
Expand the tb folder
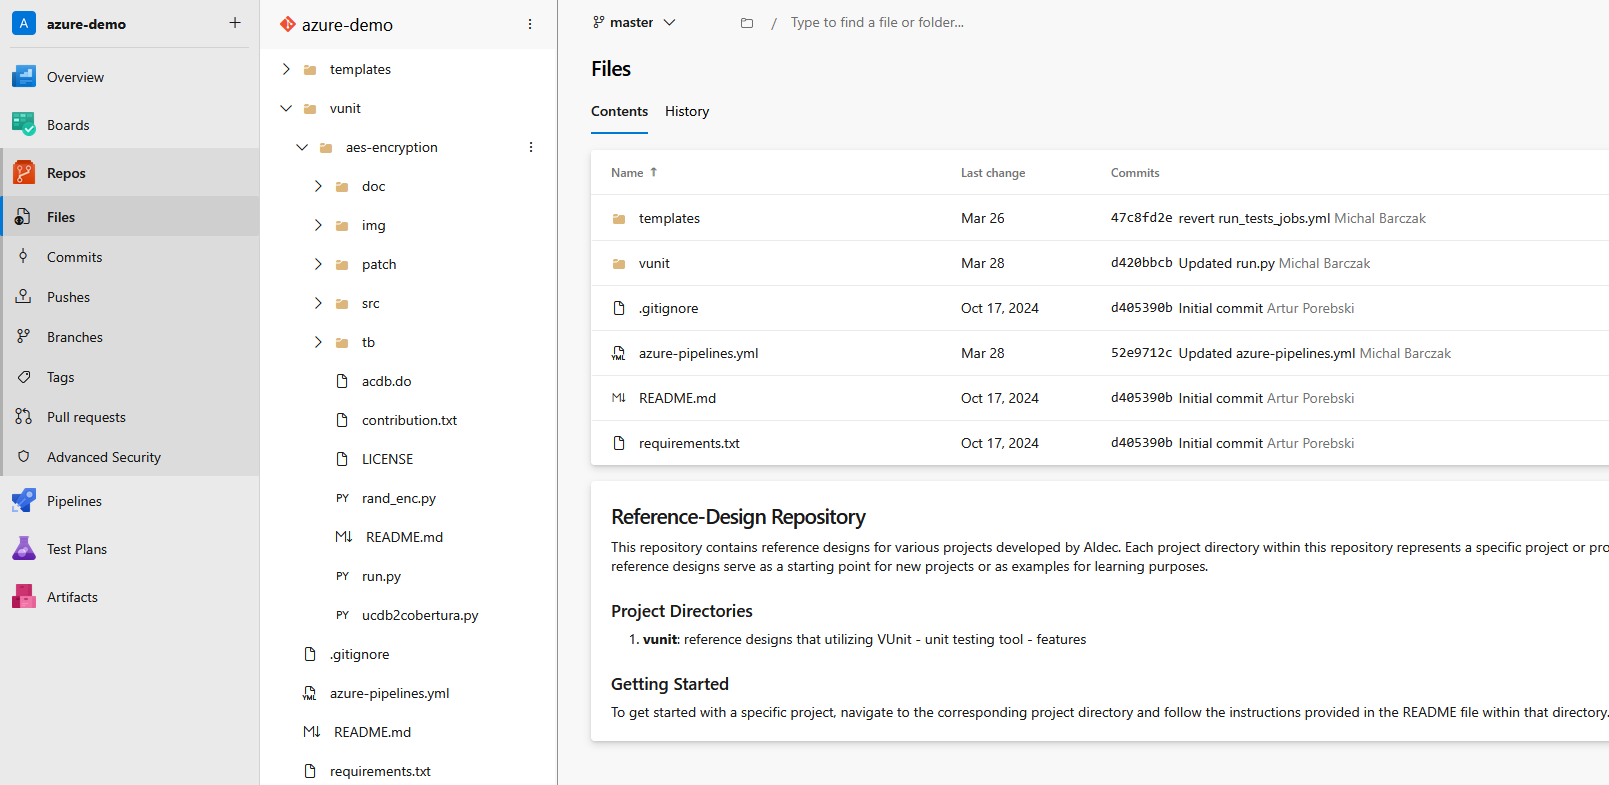click(x=318, y=342)
